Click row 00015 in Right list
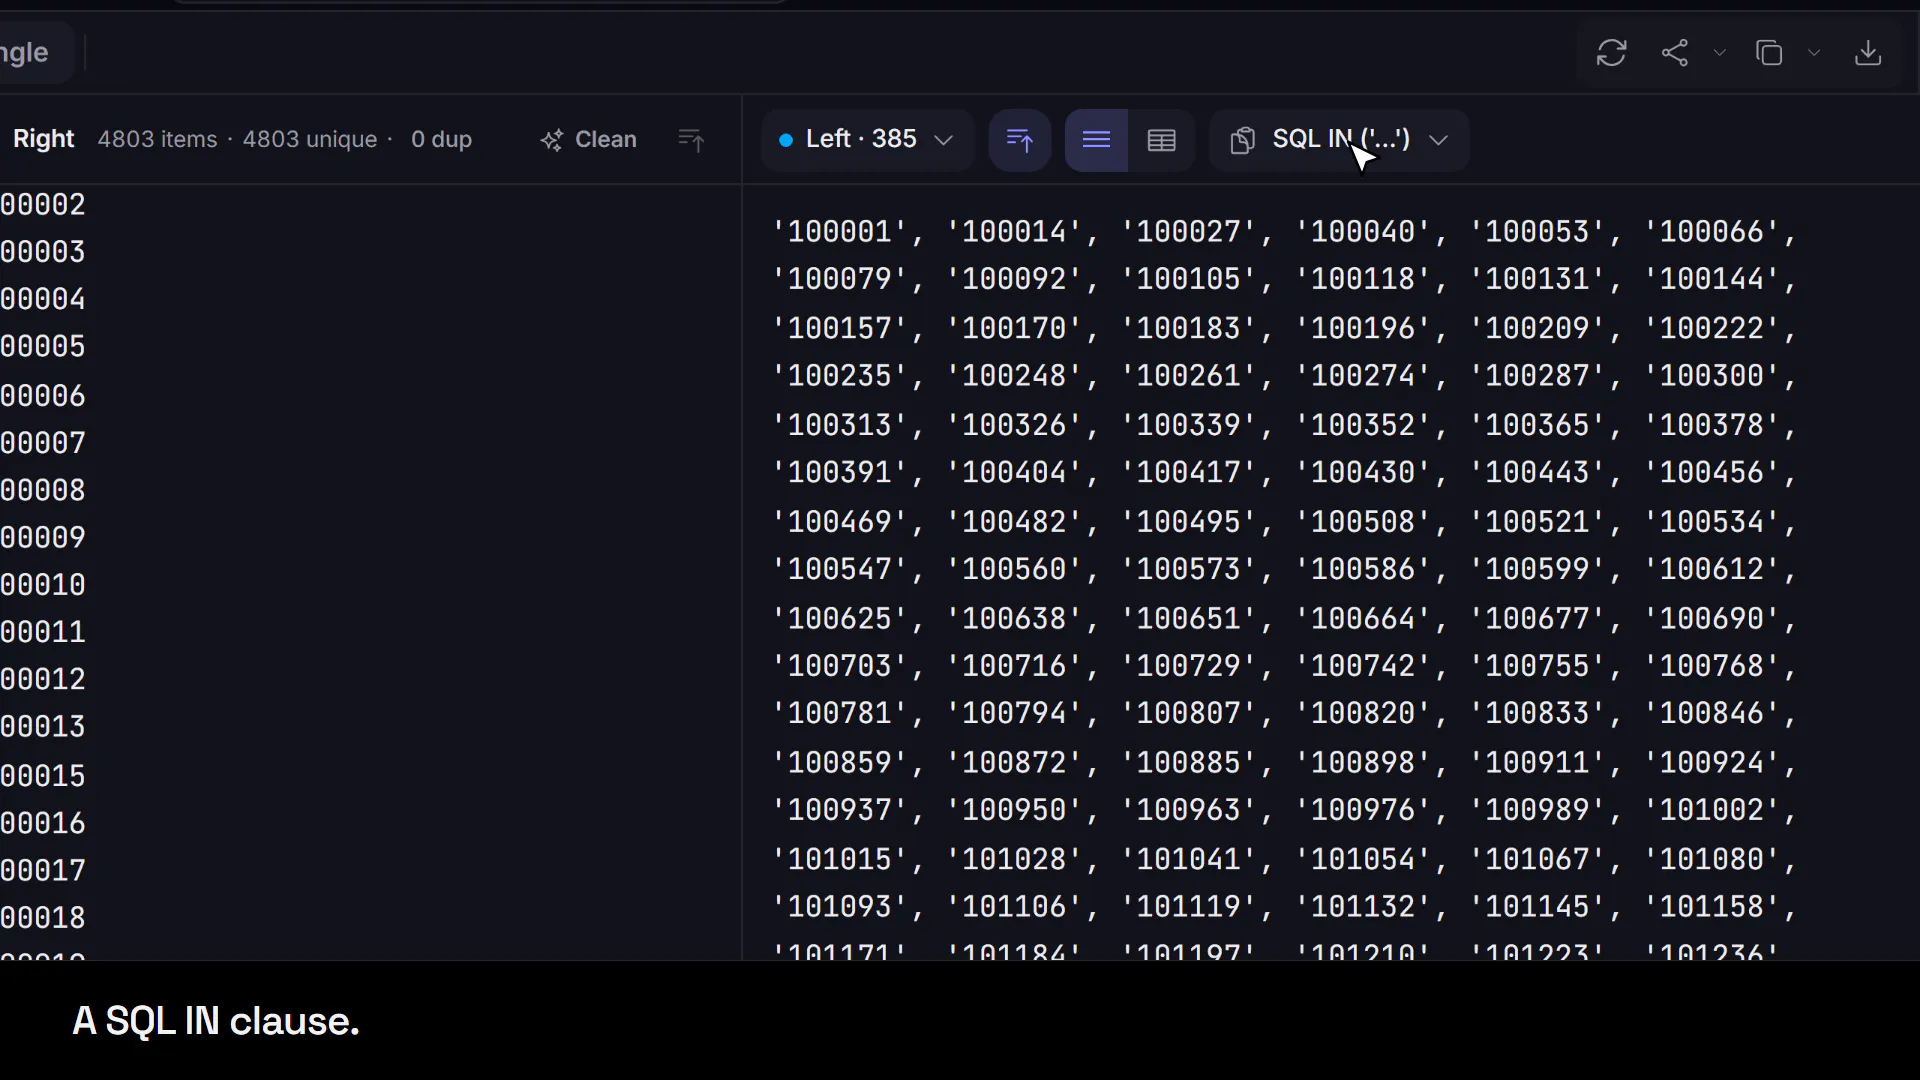 [43, 776]
